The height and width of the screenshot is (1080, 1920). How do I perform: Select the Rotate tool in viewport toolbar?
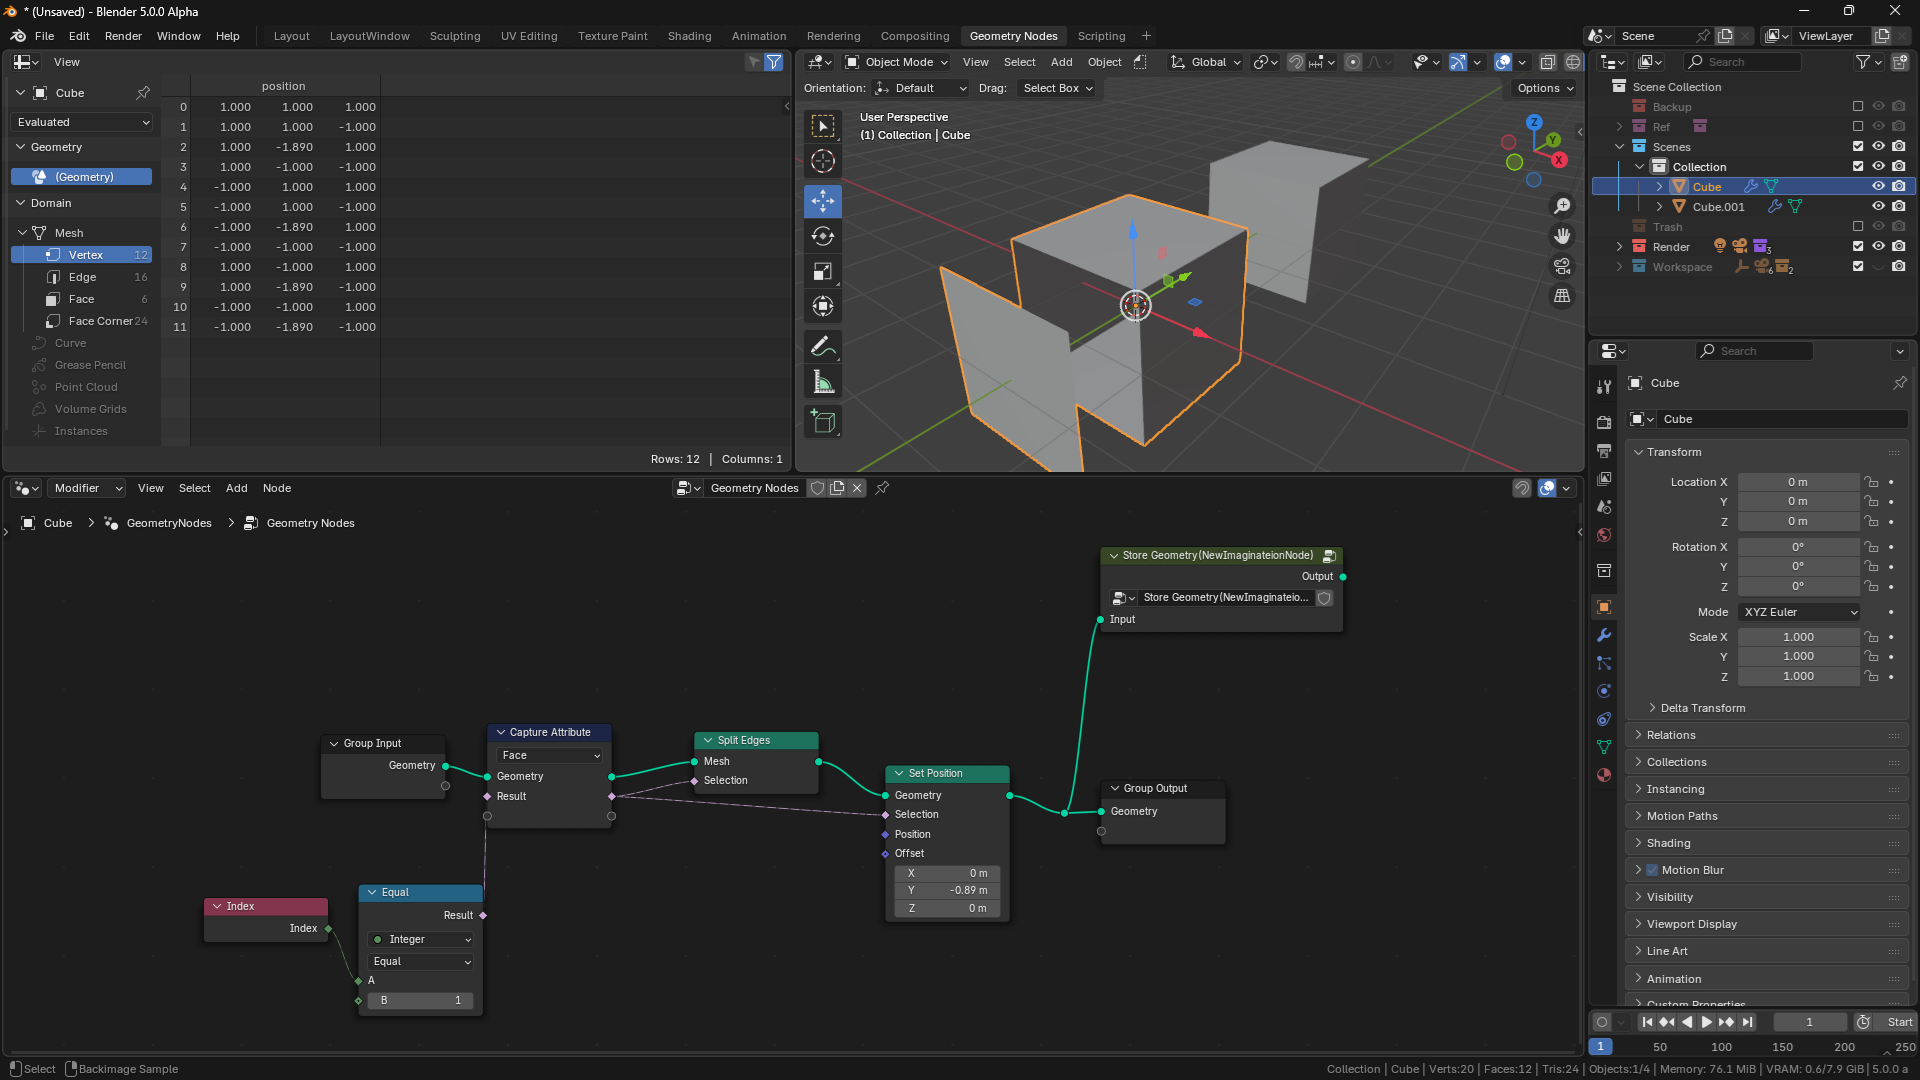(x=823, y=236)
